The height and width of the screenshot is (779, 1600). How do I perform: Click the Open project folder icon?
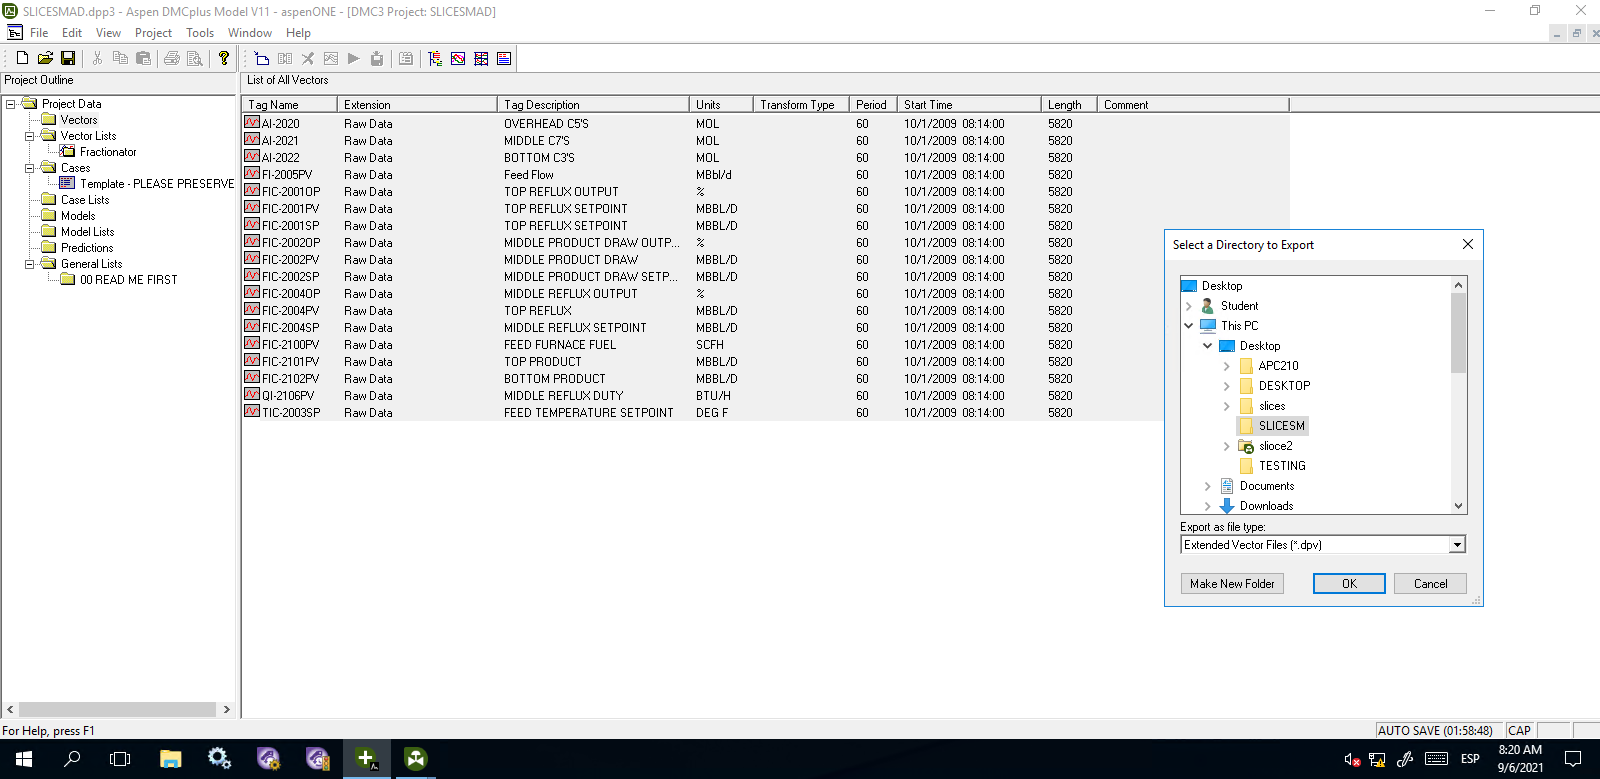tap(45, 59)
